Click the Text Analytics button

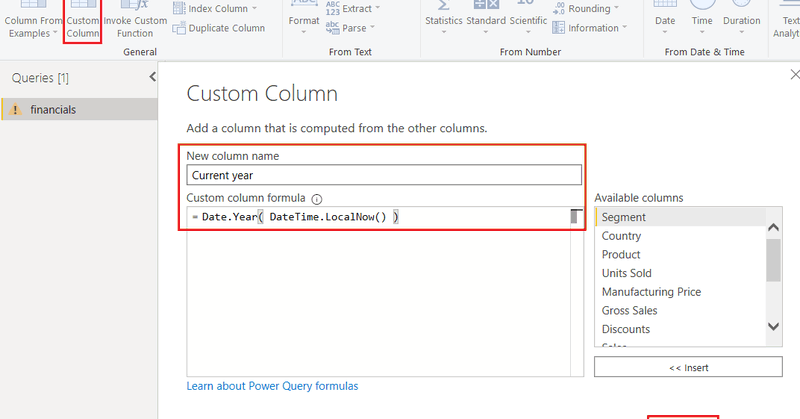787,20
